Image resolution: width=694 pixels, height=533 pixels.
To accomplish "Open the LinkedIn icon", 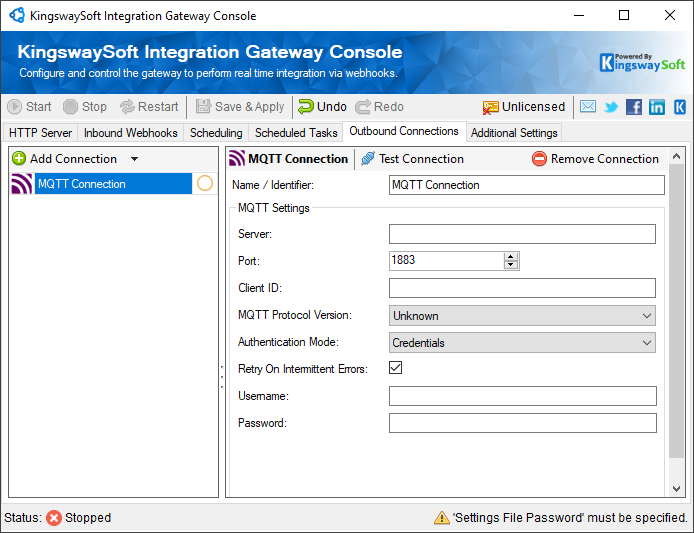I will 657,107.
